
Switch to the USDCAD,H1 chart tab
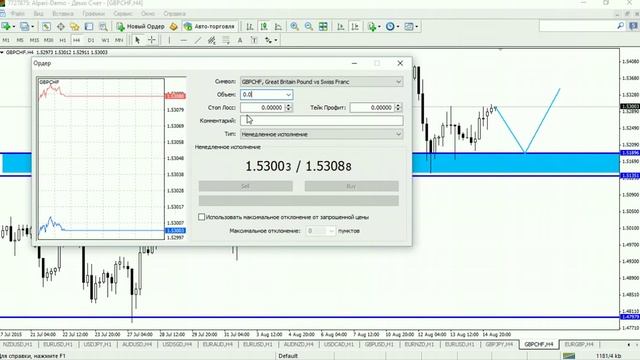[x=339, y=344]
